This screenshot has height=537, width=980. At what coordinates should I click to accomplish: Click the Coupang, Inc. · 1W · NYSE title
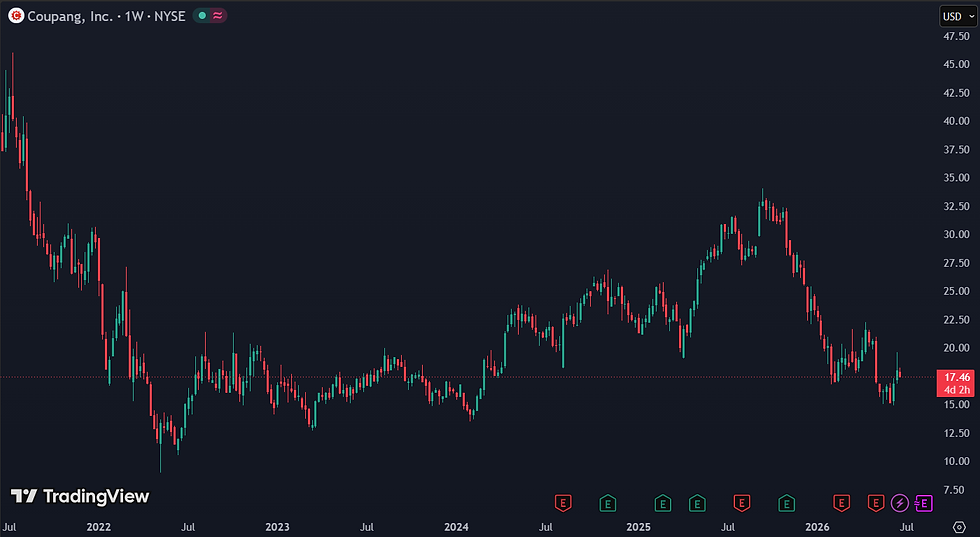point(106,16)
